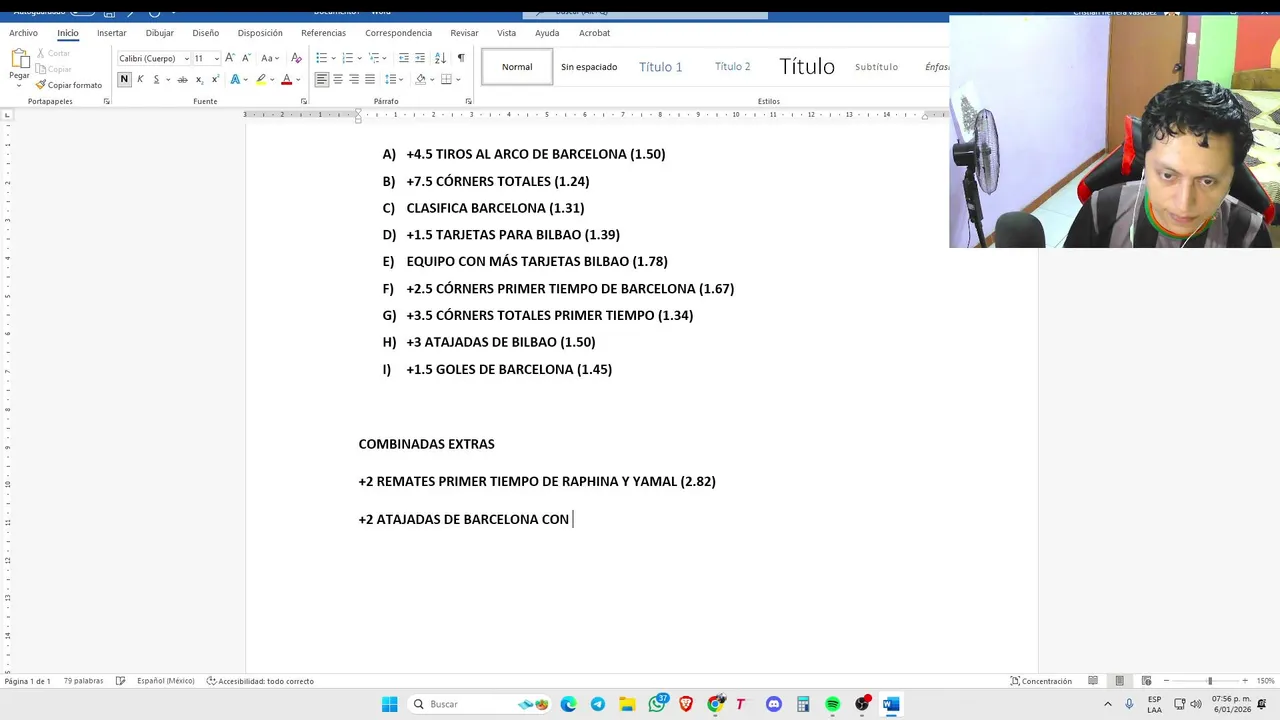Enable justified alignment
Image resolution: width=1280 pixels, height=720 pixels.
pyautogui.click(x=370, y=79)
